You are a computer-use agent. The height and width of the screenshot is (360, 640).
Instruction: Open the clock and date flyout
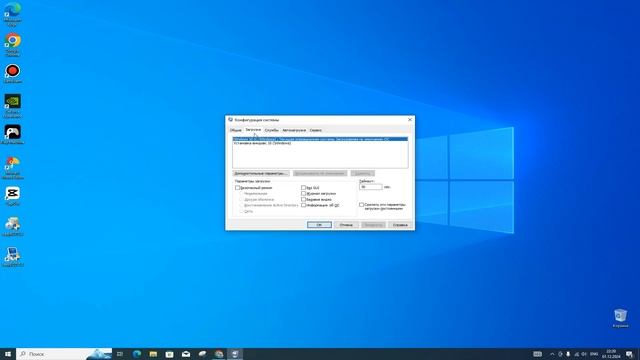point(611,354)
